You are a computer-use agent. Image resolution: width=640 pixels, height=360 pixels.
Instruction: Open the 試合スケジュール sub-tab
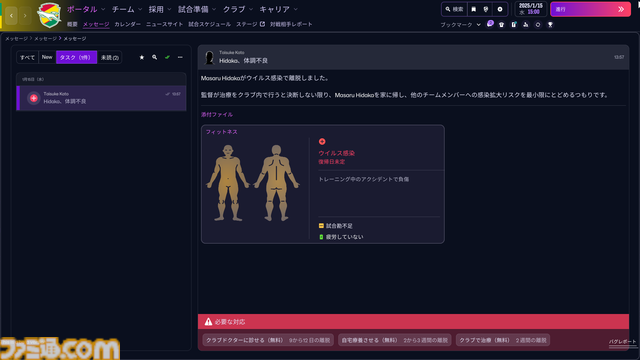pyautogui.click(x=209, y=24)
